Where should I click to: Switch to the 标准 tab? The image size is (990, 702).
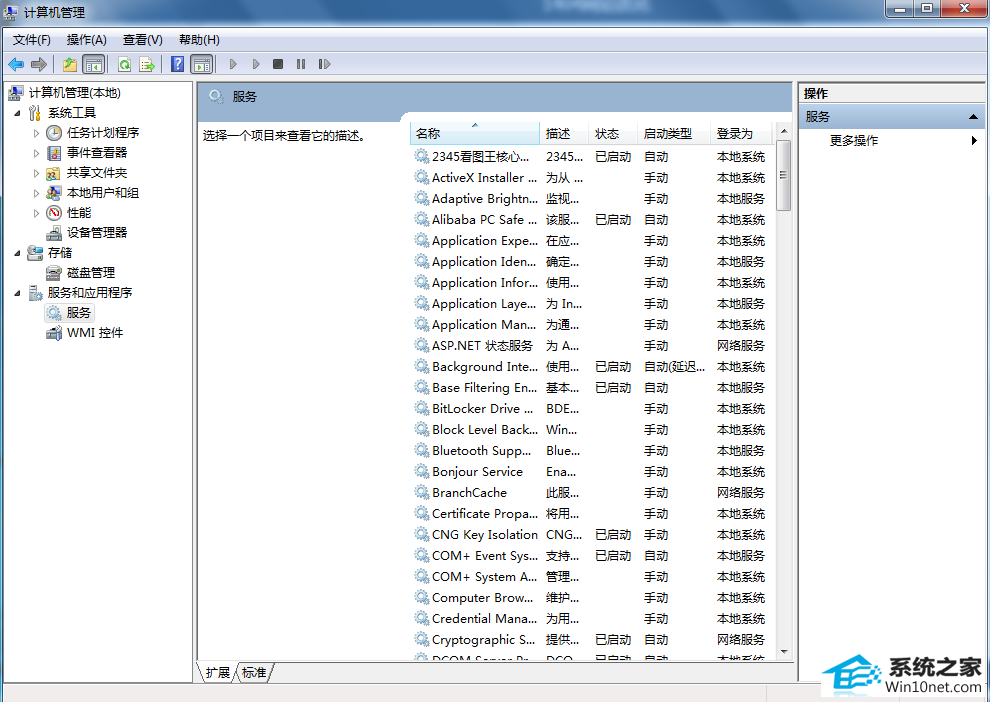click(x=254, y=672)
